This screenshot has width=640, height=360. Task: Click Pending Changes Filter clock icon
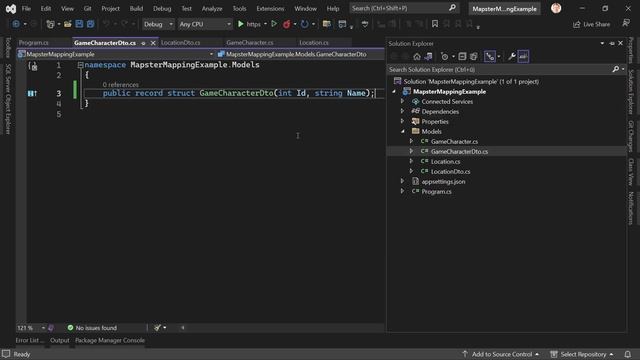[x=444, y=57]
